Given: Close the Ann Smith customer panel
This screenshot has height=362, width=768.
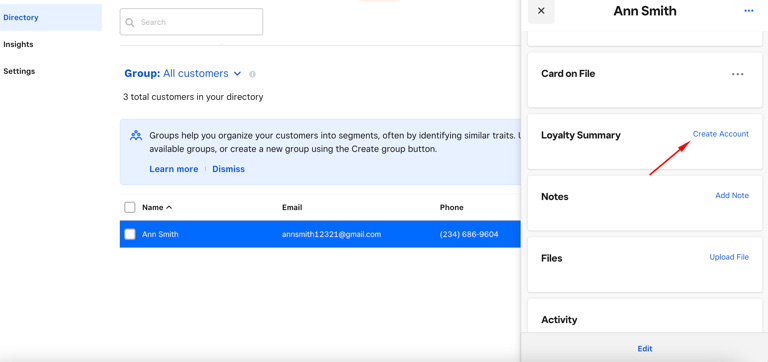Looking at the screenshot, I should click(x=541, y=11).
